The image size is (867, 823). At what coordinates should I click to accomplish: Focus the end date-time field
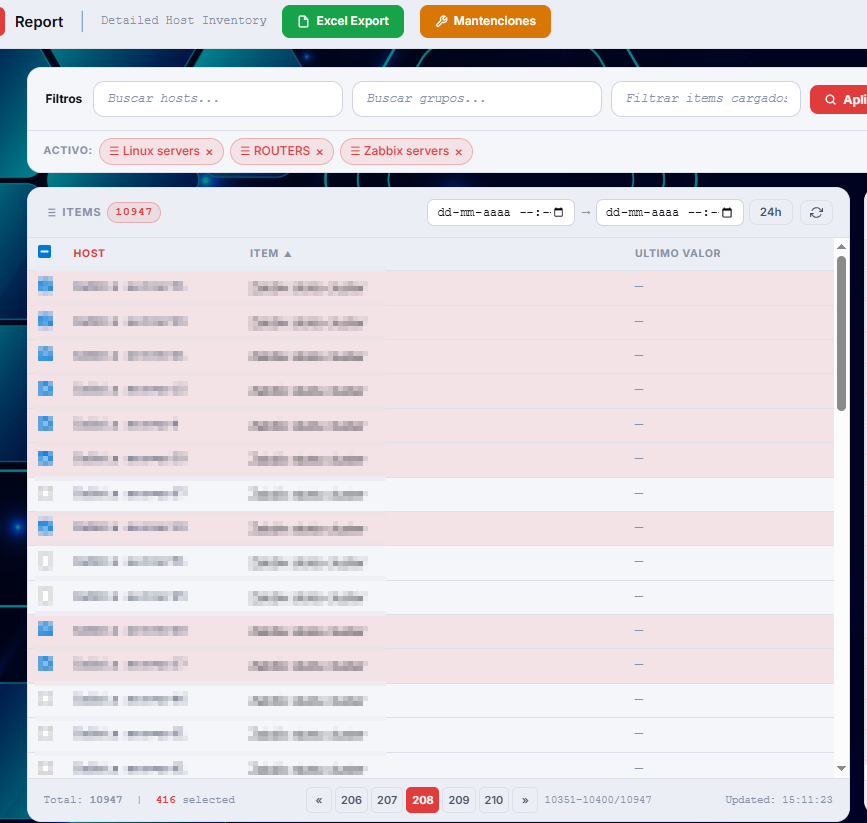[x=669, y=212]
